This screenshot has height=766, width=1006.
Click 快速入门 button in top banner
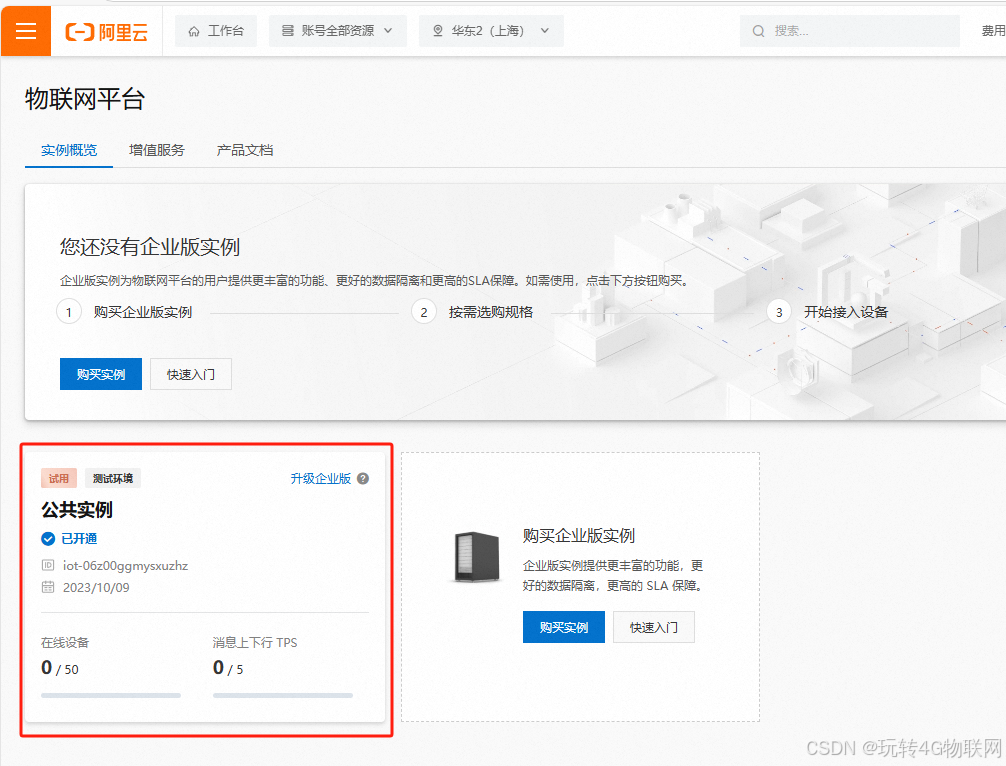click(191, 374)
